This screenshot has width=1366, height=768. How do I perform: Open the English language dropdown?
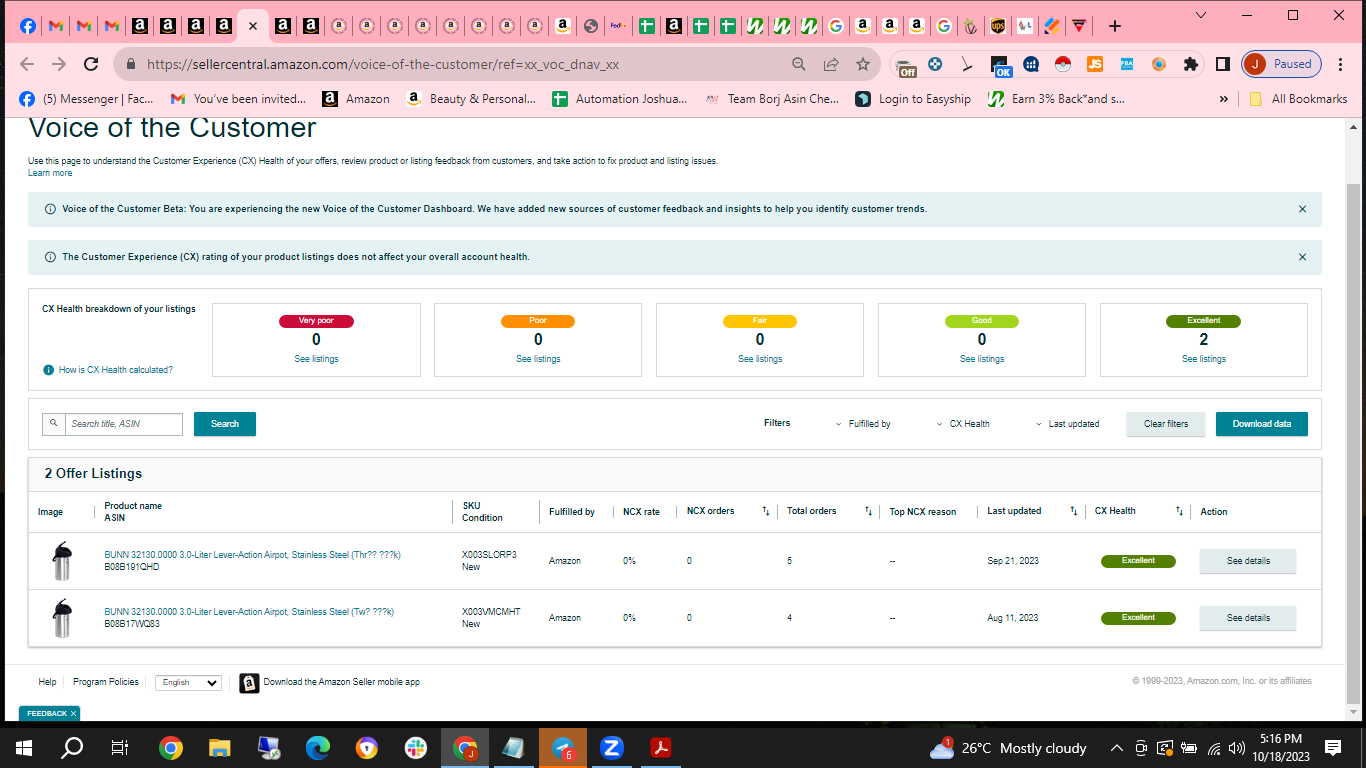[188, 683]
